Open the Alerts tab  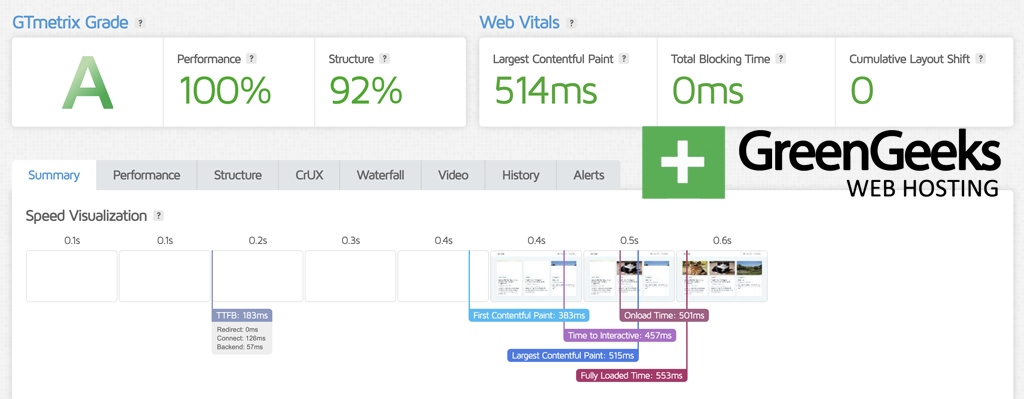[x=588, y=175]
